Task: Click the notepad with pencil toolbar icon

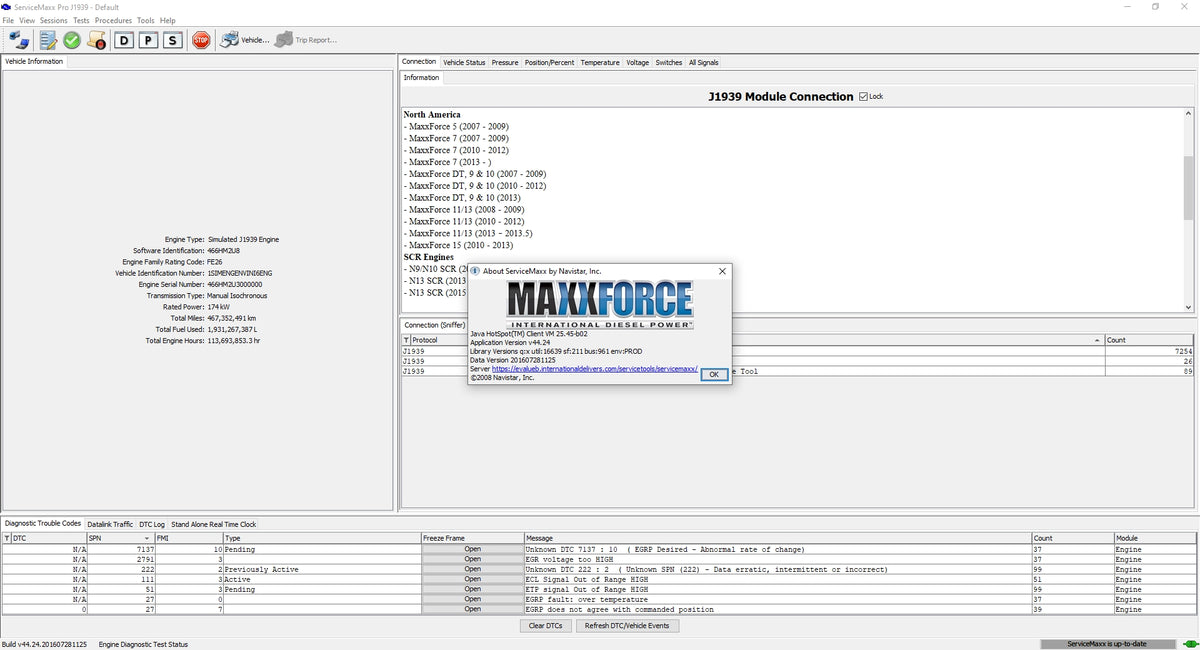Action: (47, 40)
